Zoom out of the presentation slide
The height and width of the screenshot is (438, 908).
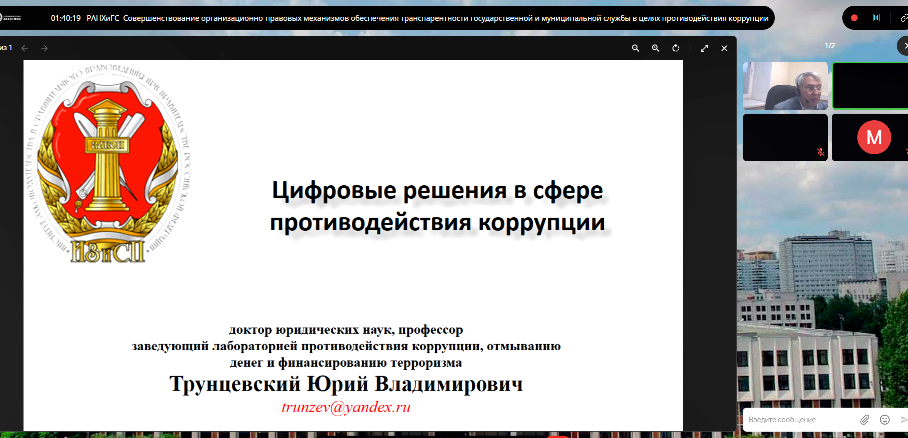(635, 49)
